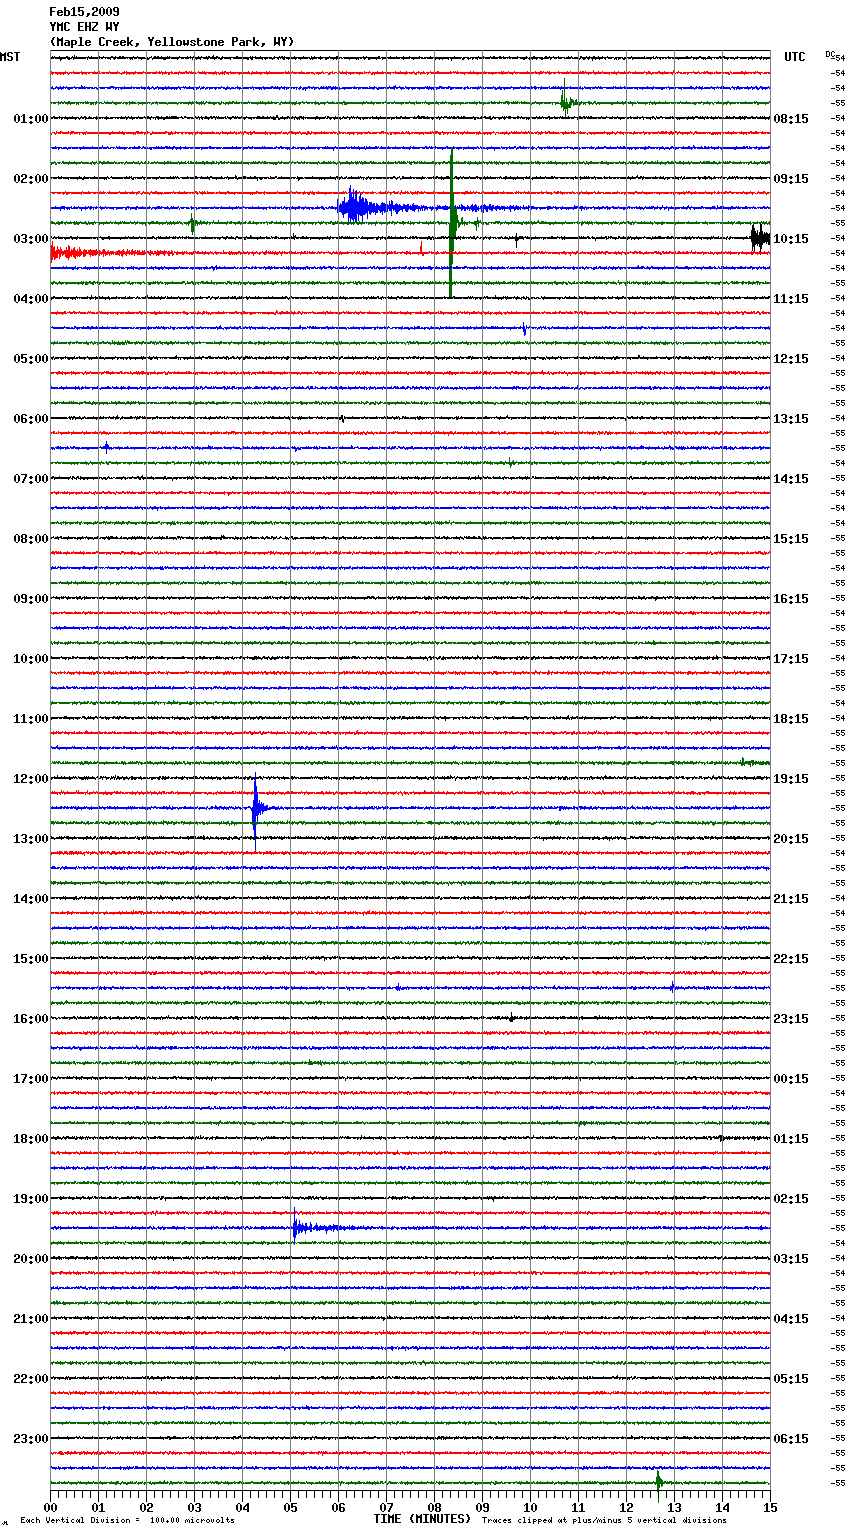Click the MST time label '13:00'

(31, 839)
